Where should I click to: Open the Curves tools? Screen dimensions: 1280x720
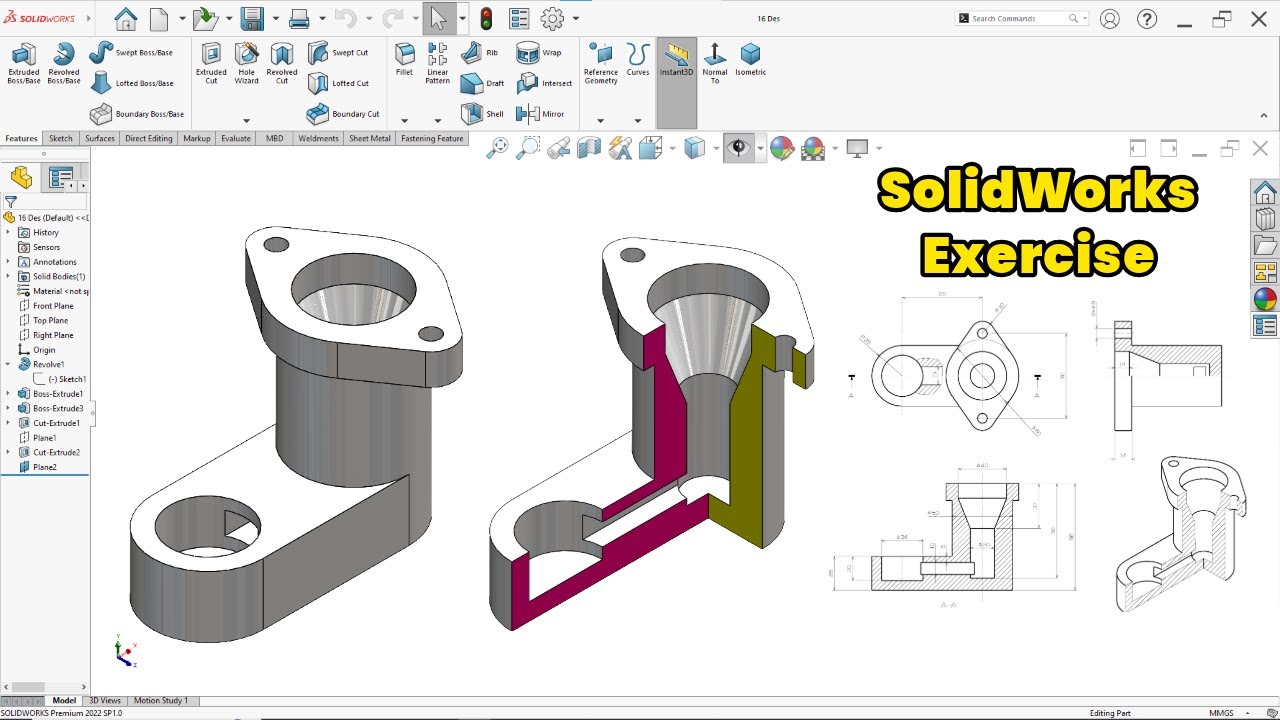638,60
